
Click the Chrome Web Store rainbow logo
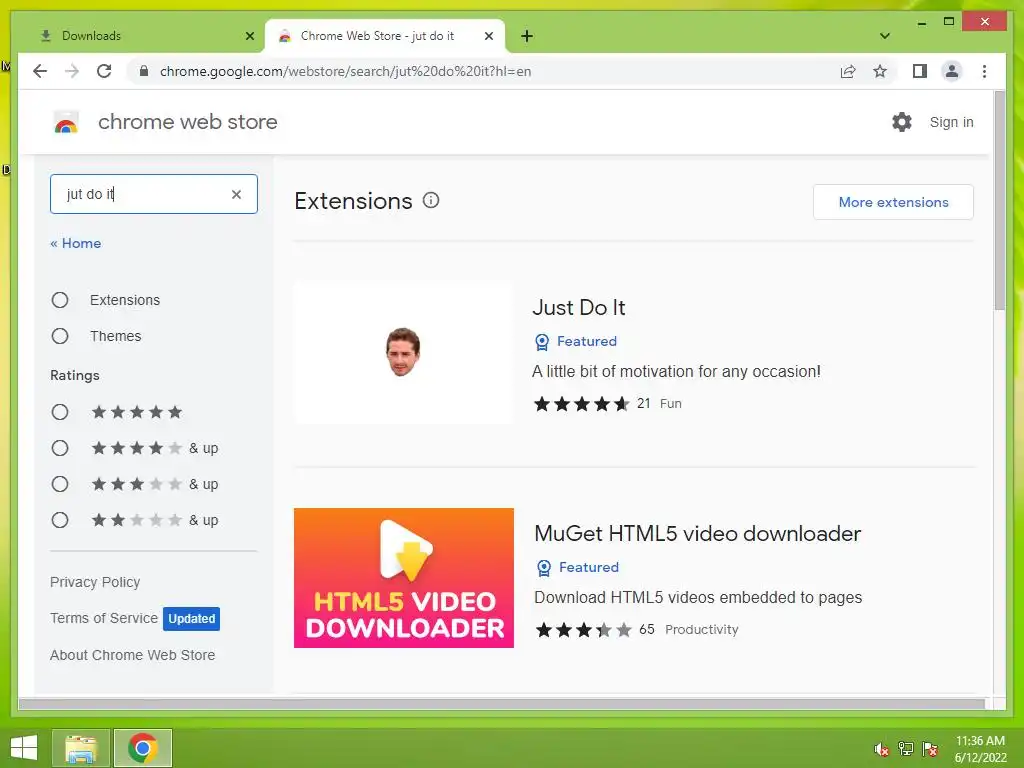(x=66, y=122)
